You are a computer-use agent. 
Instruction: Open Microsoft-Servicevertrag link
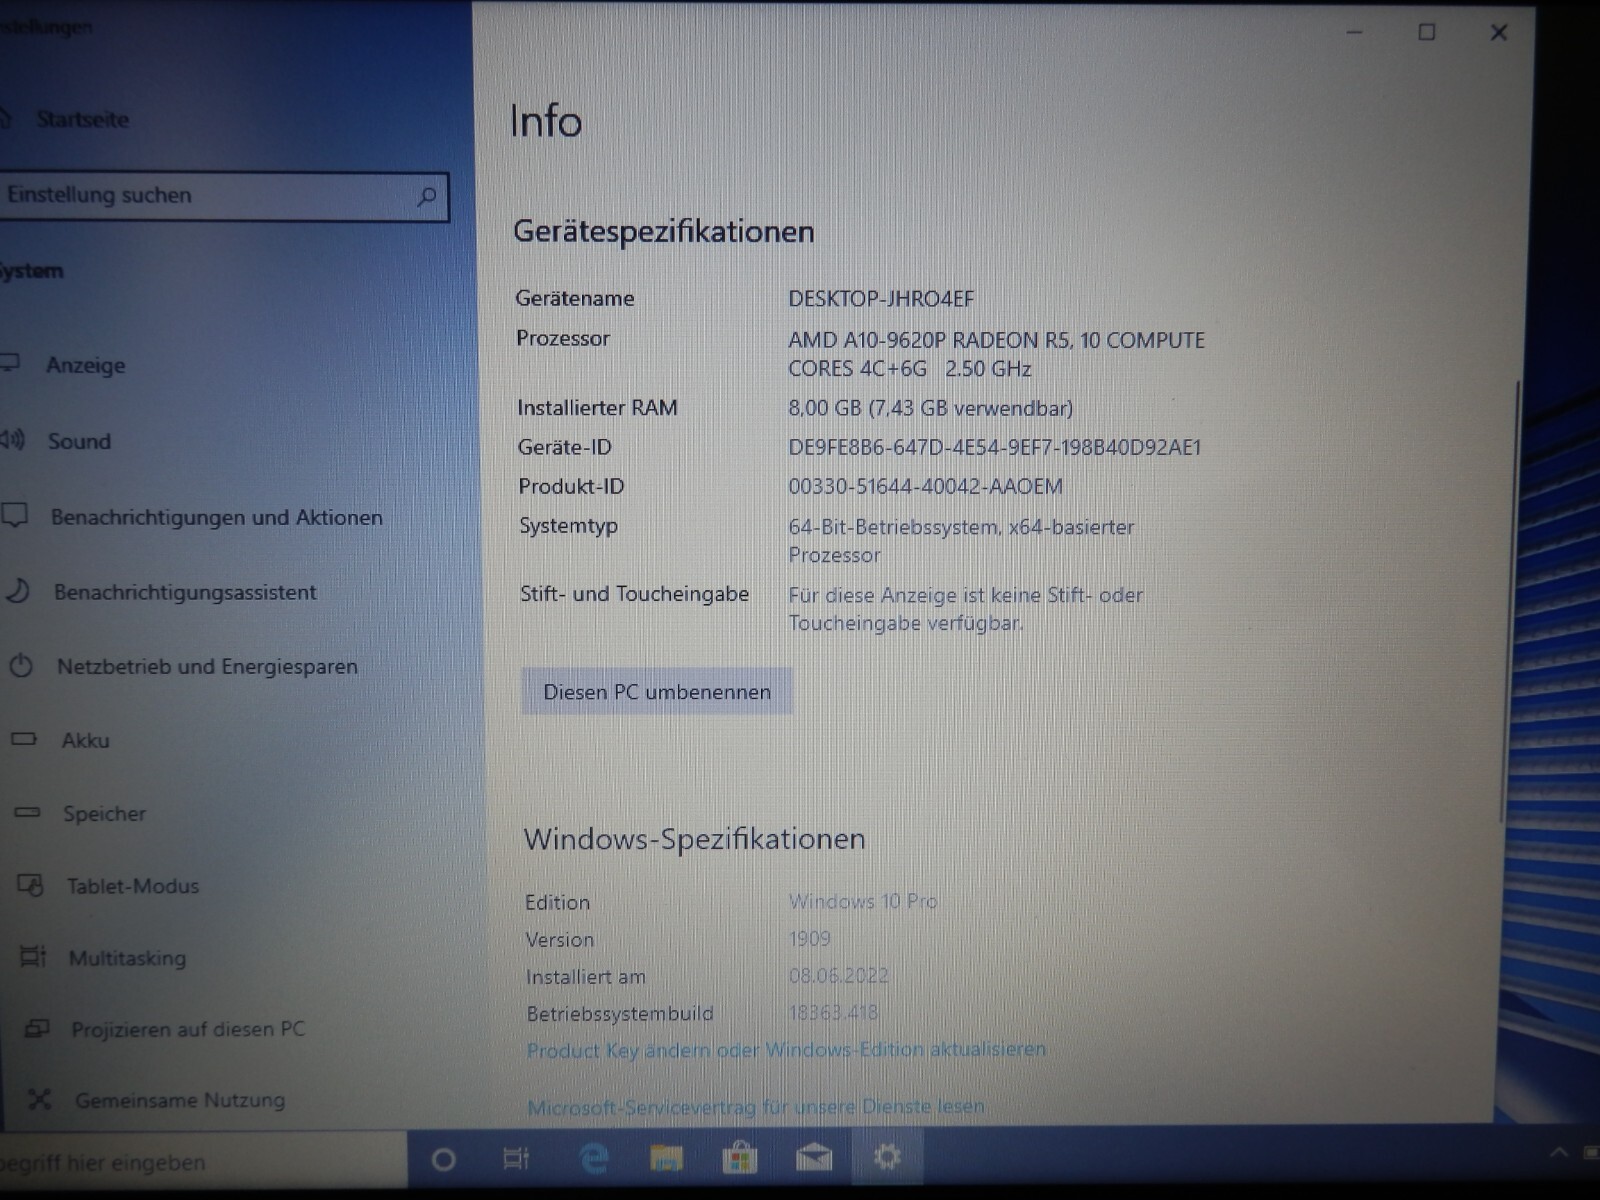(x=756, y=1107)
